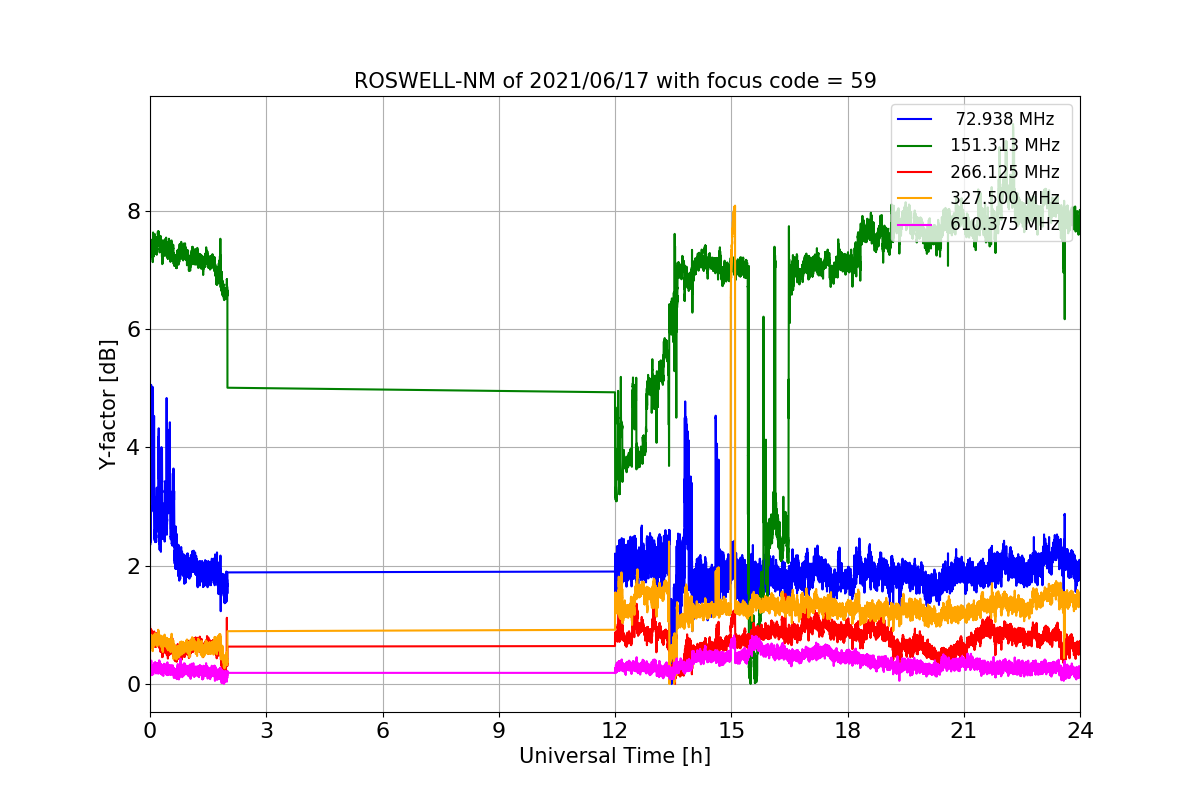Click the x-axis tick label 6
Viewport: 1200px width, 800px height.
point(383,730)
